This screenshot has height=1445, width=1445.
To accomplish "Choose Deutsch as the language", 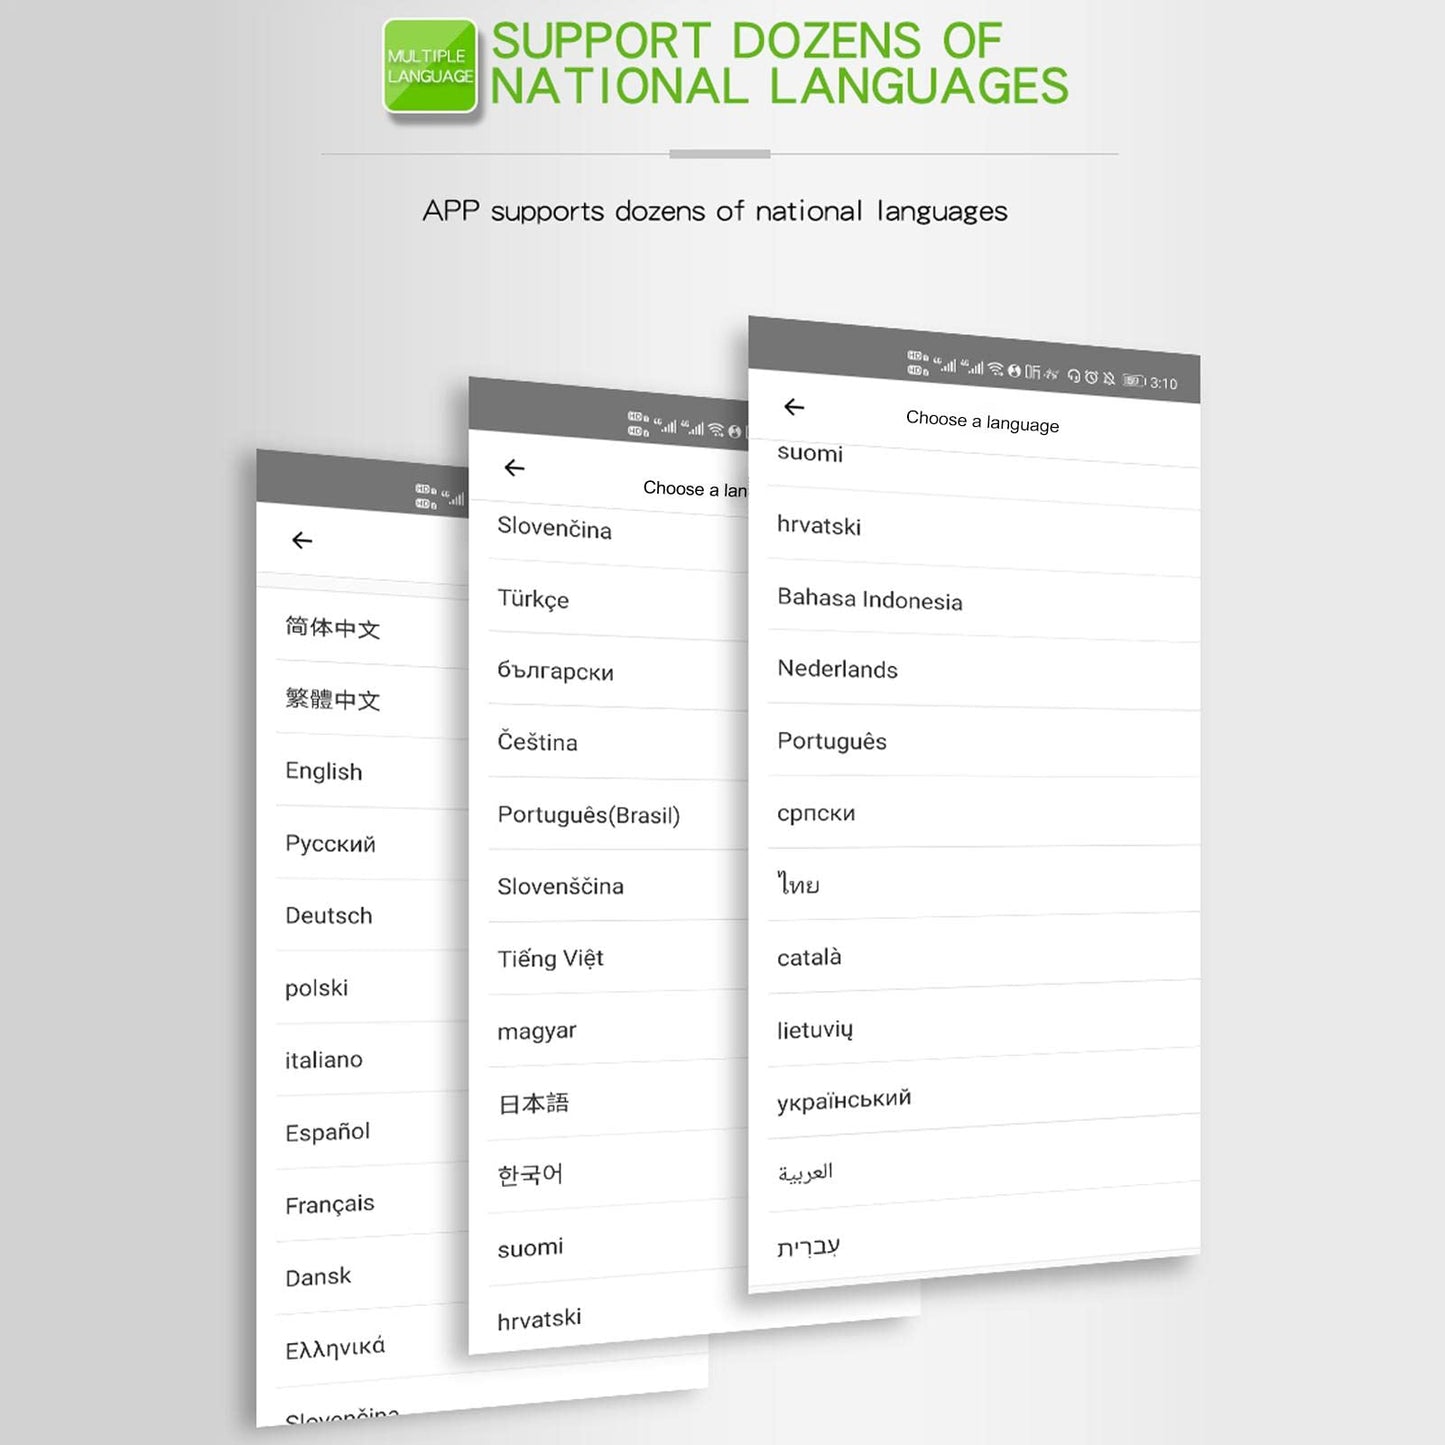I will click(329, 915).
